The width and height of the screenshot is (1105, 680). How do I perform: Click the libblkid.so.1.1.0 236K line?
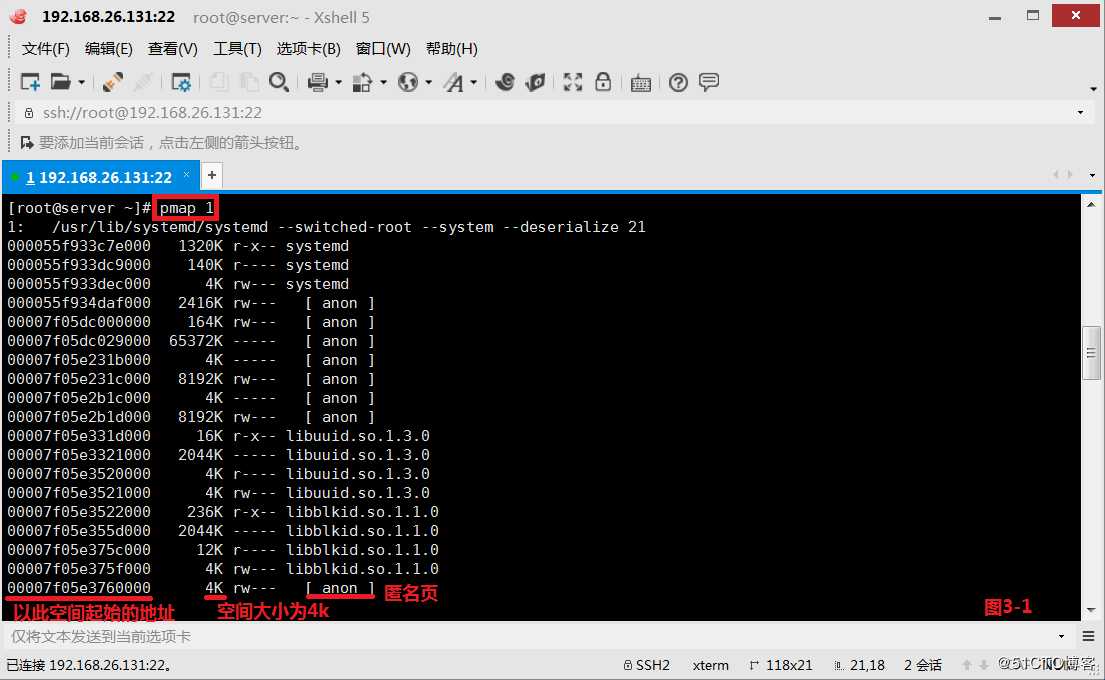[x=223, y=512]
